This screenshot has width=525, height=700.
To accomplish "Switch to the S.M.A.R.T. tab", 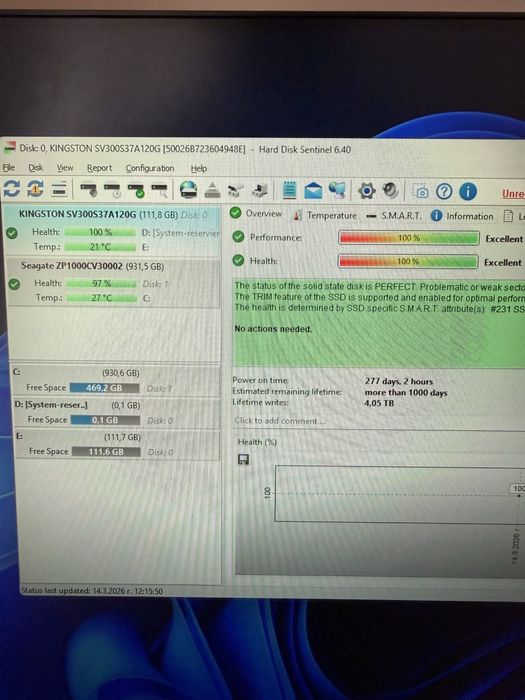I will tap(394, 216).
